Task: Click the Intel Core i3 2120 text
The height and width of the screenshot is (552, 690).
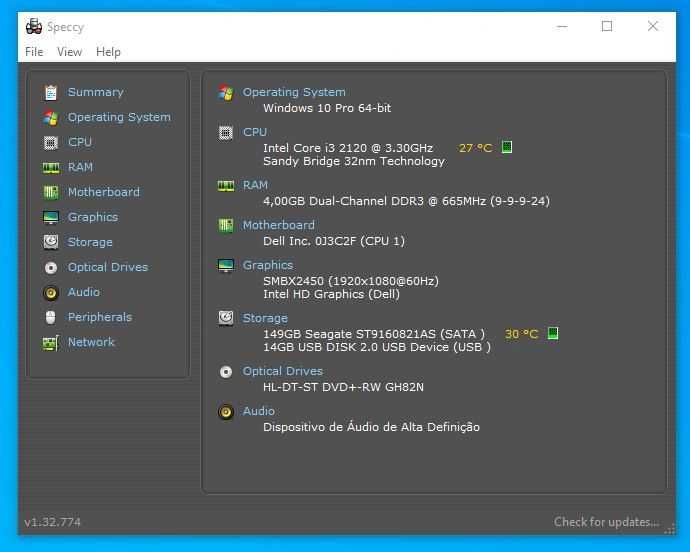Action: [x=348, y=148]
